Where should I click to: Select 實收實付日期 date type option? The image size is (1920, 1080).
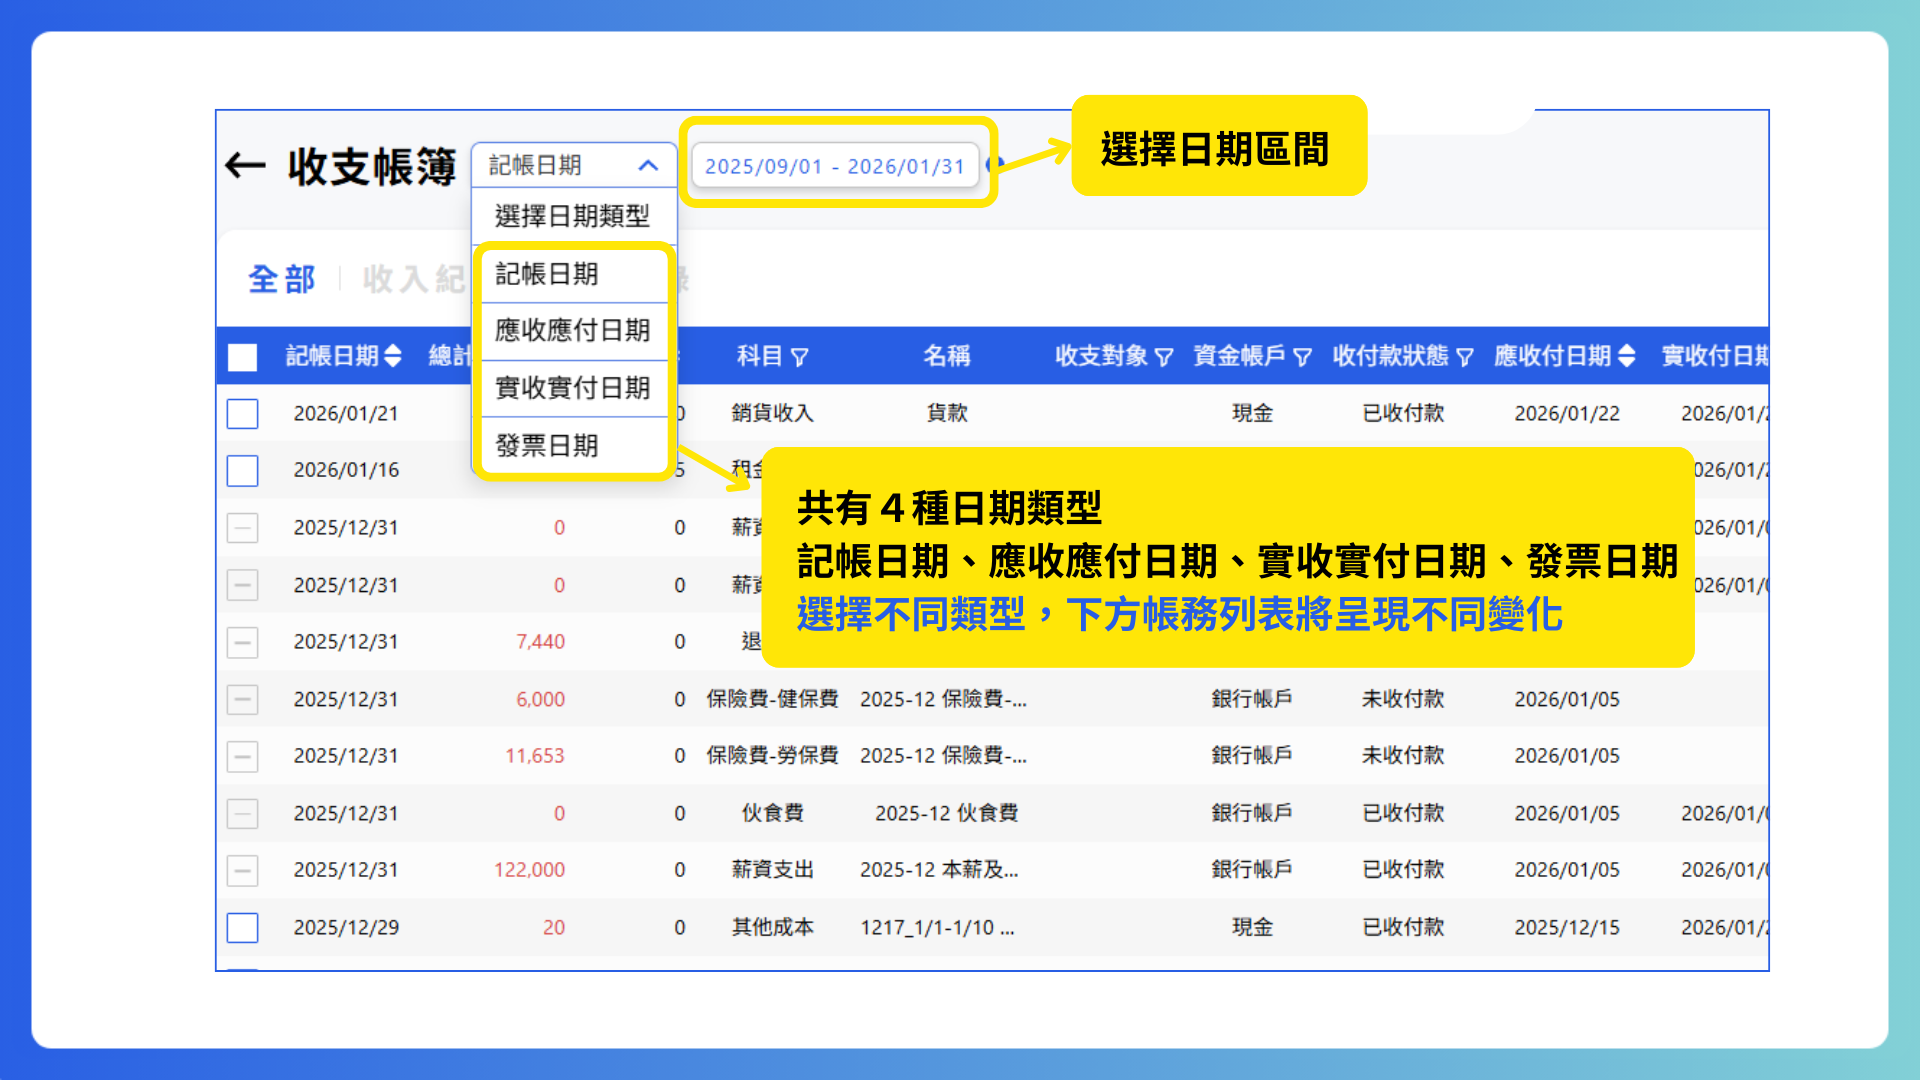[572, 389]
